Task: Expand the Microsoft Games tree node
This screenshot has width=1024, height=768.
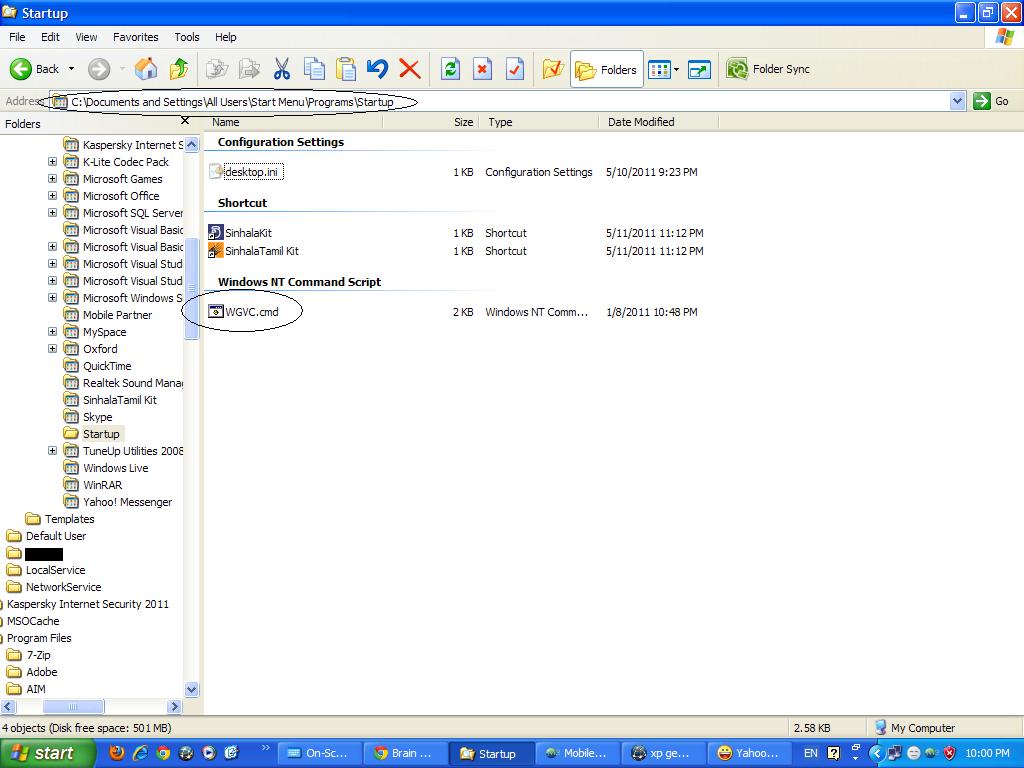Action: click(52, 178)
